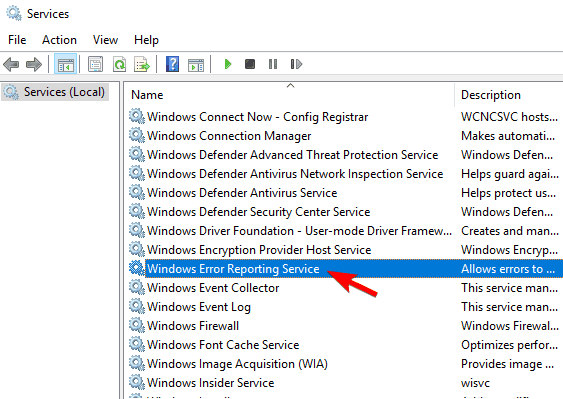The height and width of the screenshot is (399, 563).
Task: Restart the service with the restart button
Action: [296, 64]
